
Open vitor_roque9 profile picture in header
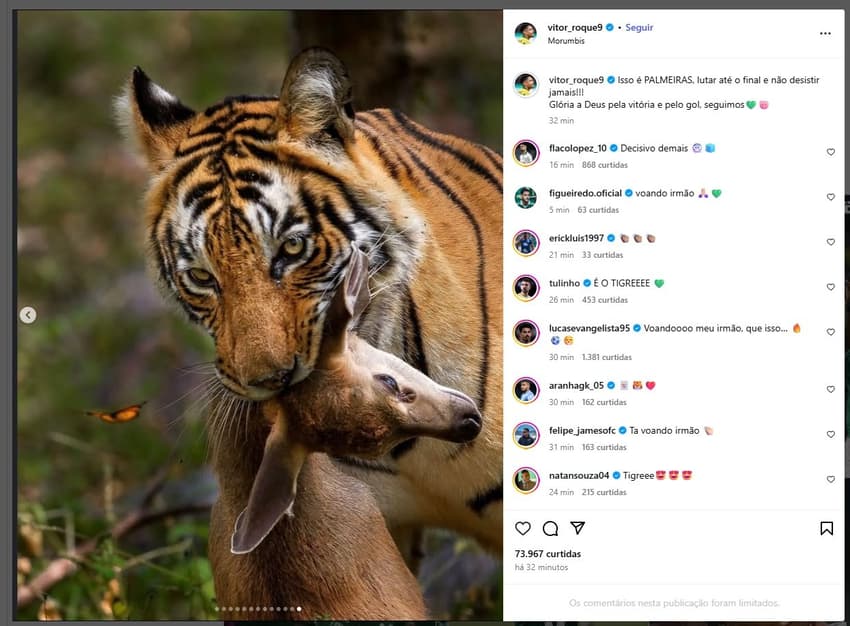526,33
